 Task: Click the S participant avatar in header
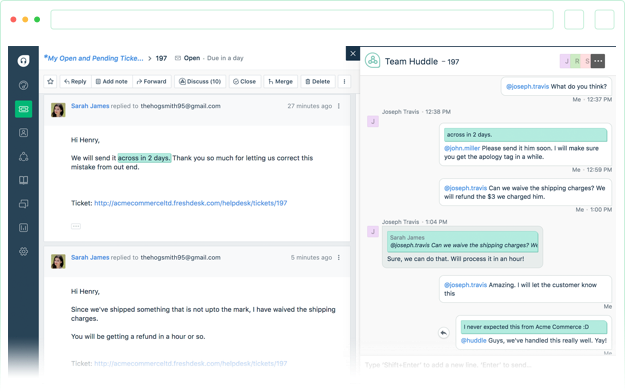[587, 61]
